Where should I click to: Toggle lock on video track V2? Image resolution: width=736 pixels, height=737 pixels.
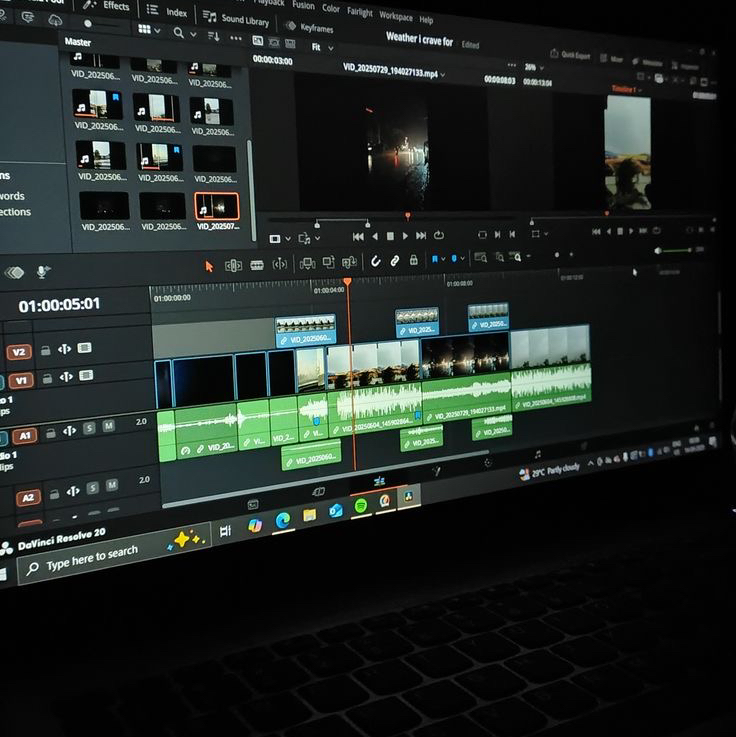tap(47, 350)
